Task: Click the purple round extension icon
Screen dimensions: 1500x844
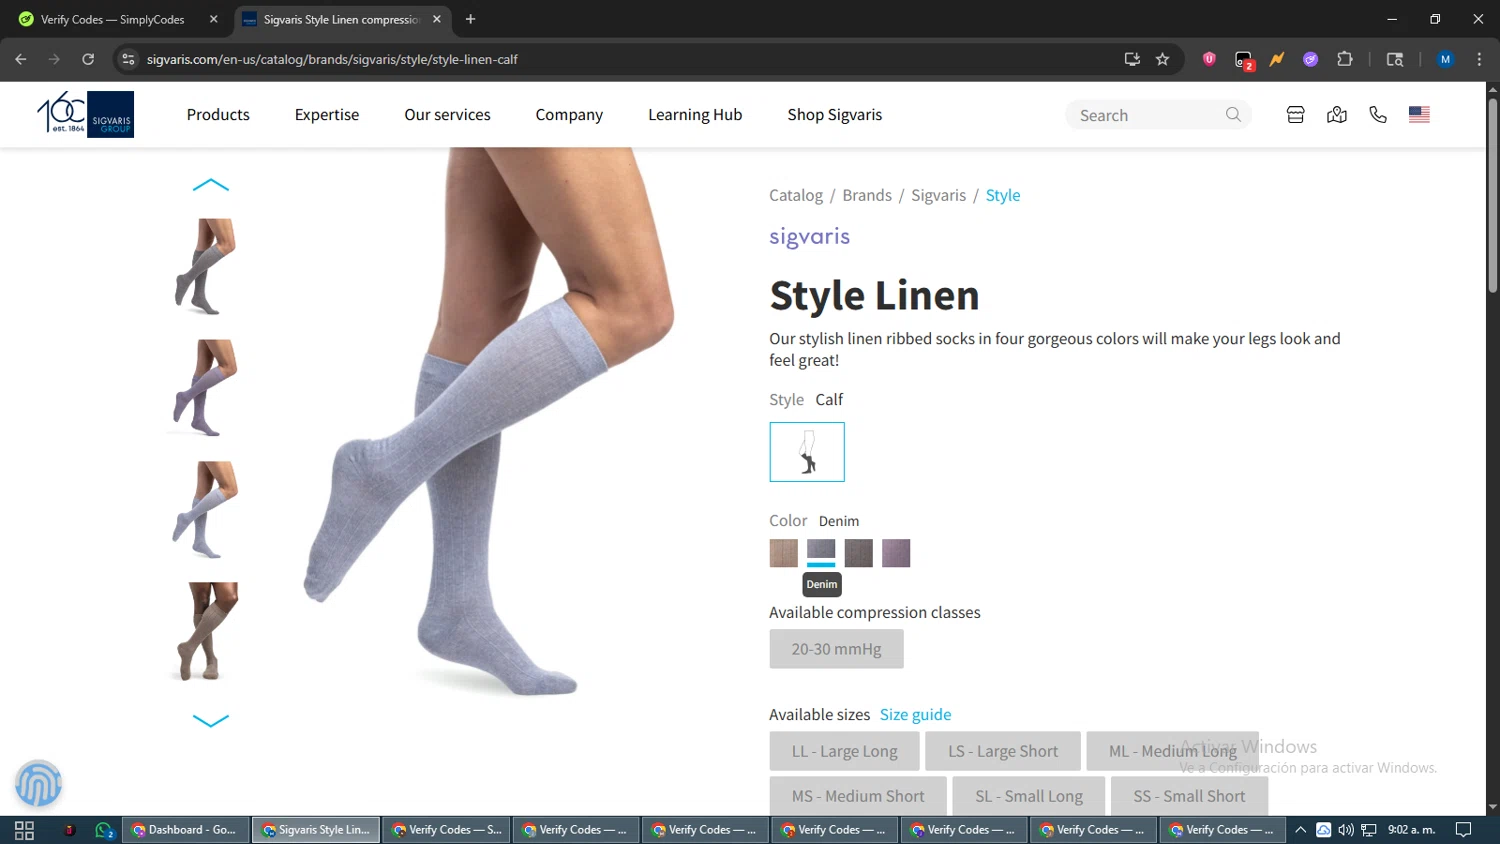Action: pos(1310,59)
